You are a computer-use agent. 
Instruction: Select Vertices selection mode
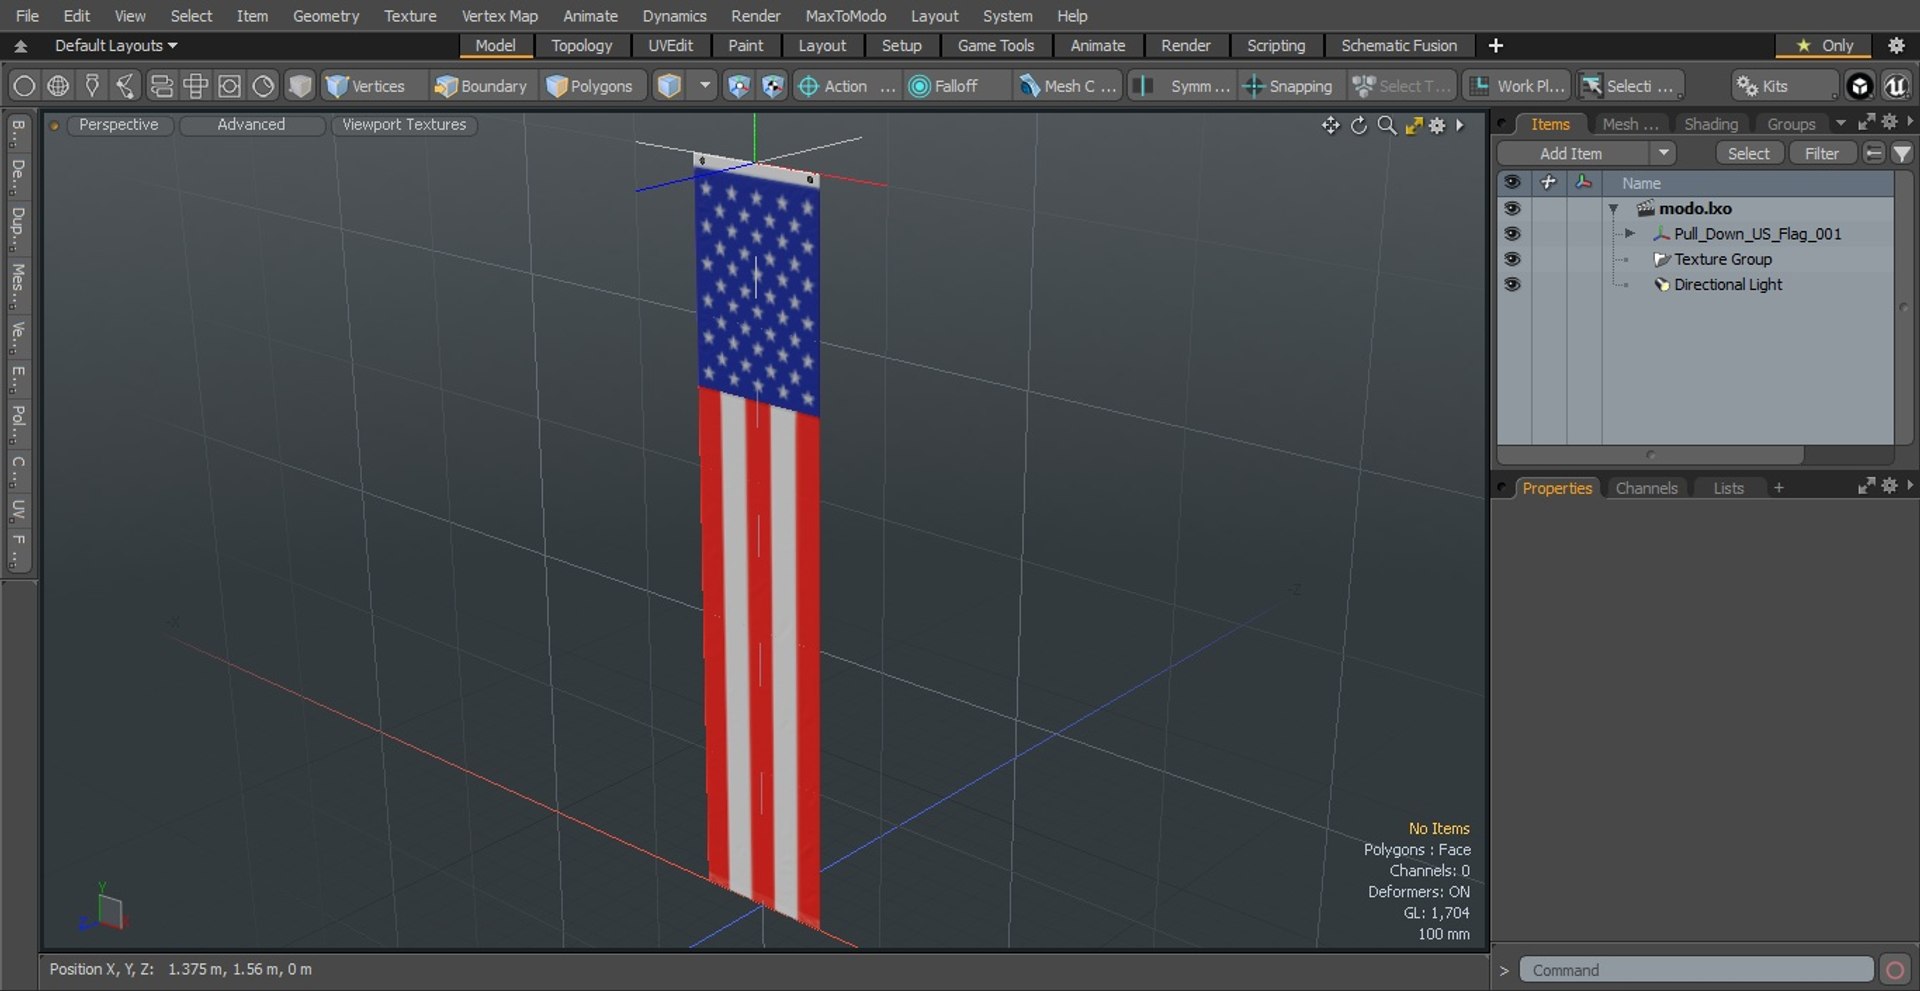[x=366, y=86]
